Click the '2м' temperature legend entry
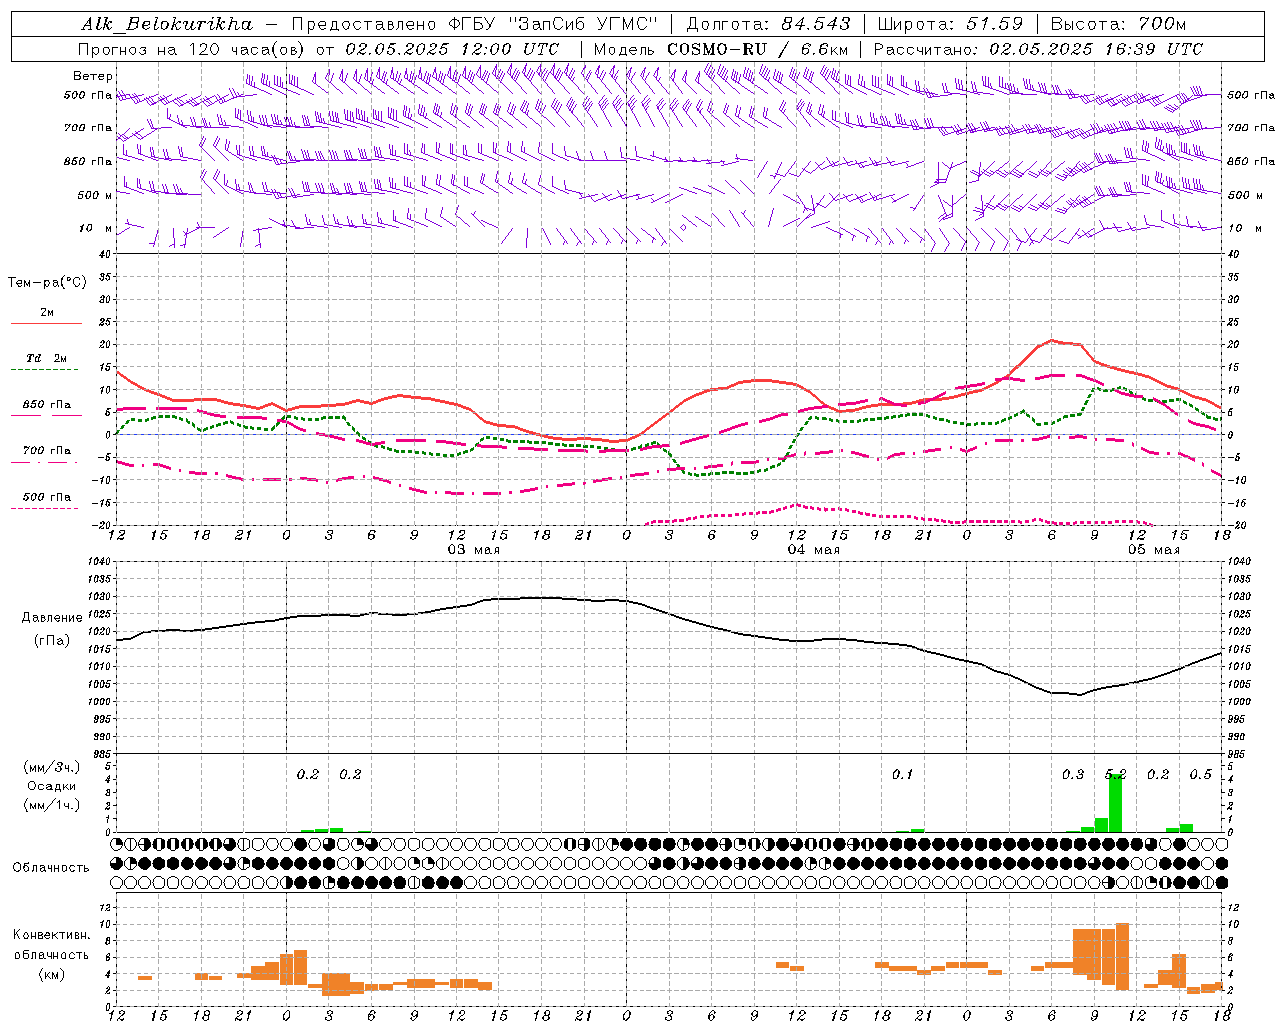1280x1024 pixels. coord(47,312)
